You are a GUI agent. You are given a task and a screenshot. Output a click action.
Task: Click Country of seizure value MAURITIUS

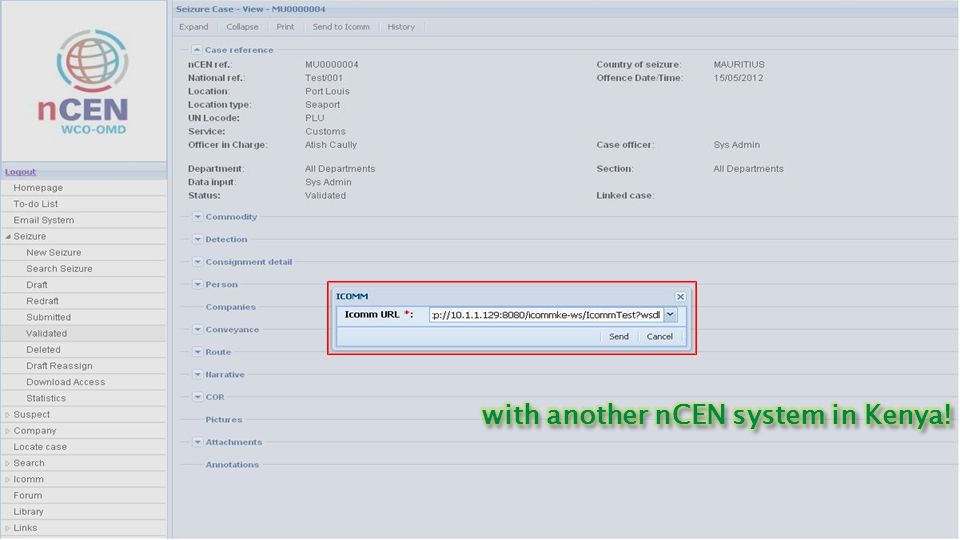[739, 64]
